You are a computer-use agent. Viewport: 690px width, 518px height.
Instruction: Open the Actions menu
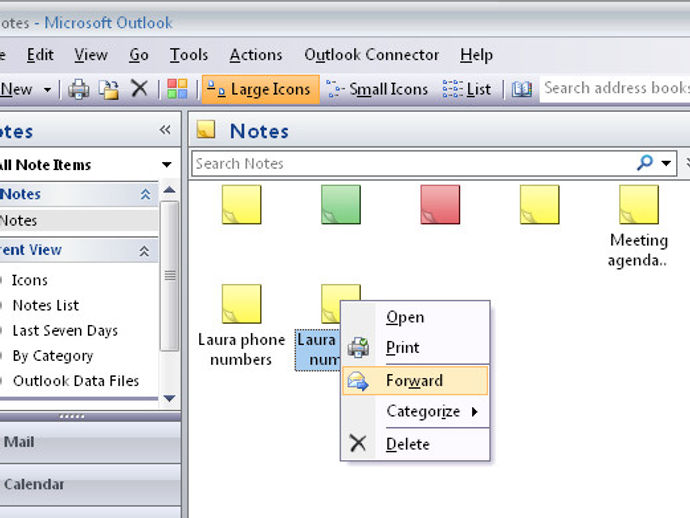coord(256,55)
